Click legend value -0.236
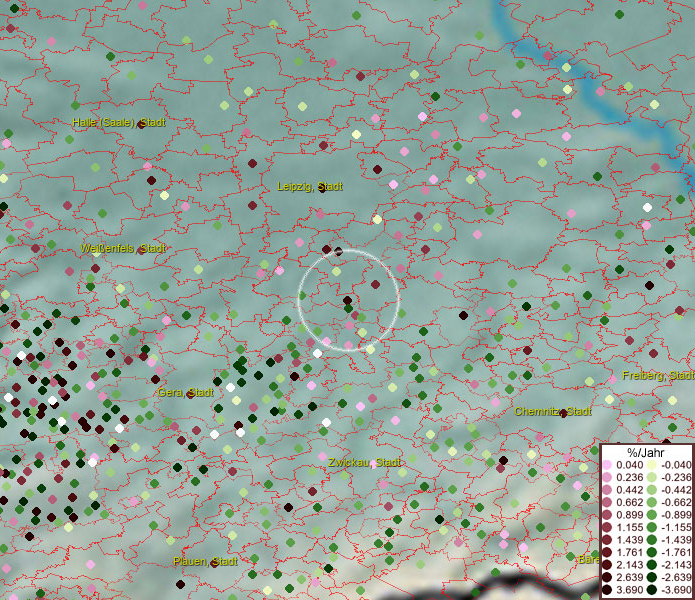The height and width of the screenshot is (600, 695). click(676, 477)
